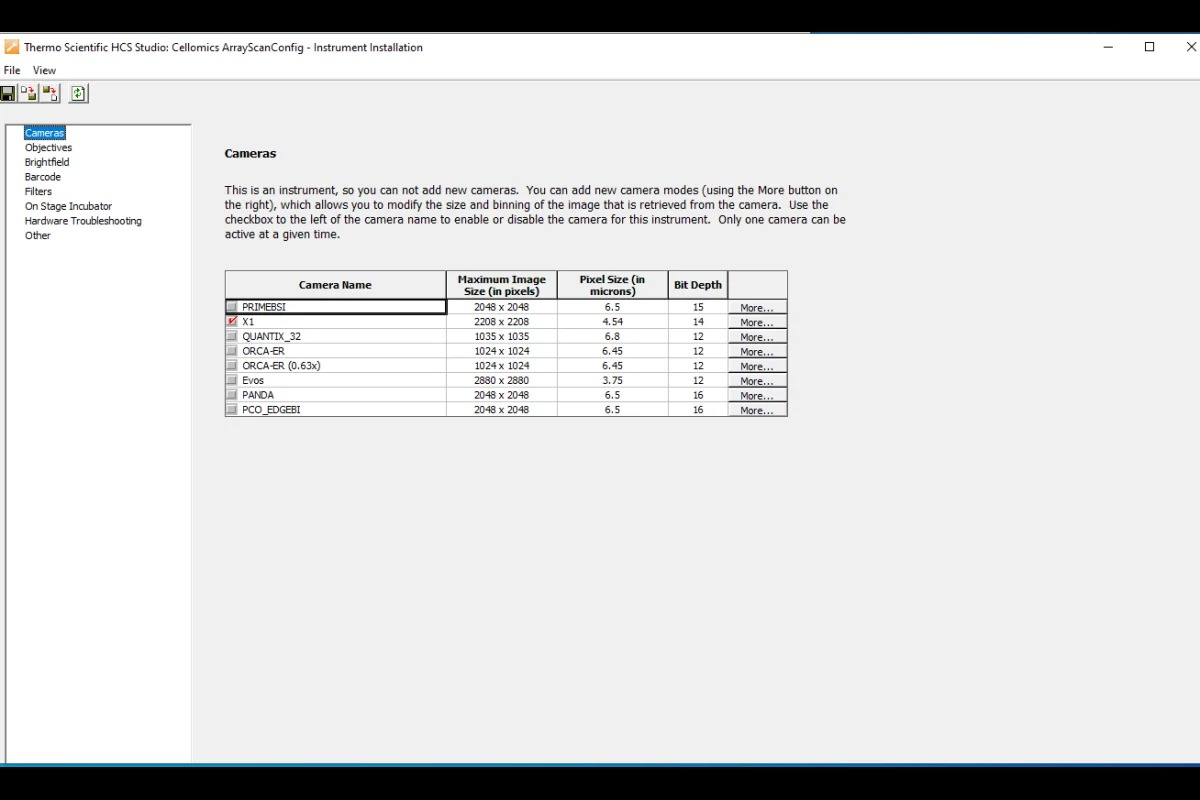Click More button for QUANTIX_32 camera
The image size is (1200, 800).
tap(757, 337)
